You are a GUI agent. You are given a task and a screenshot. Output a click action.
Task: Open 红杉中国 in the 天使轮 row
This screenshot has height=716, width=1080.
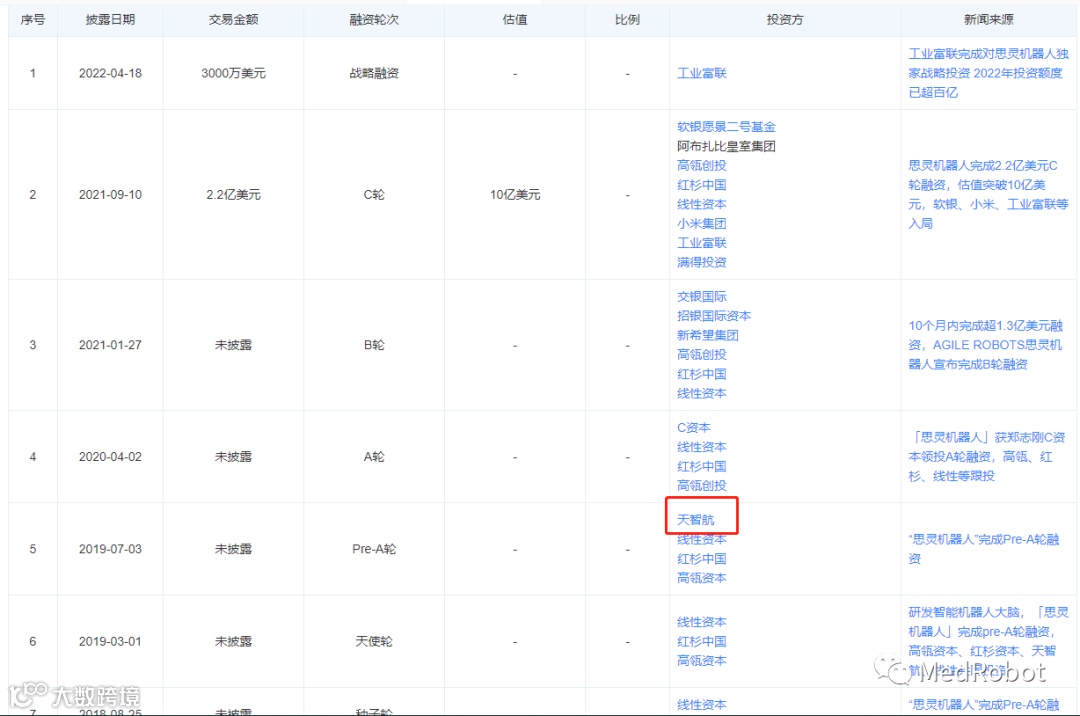pos(701,641)
